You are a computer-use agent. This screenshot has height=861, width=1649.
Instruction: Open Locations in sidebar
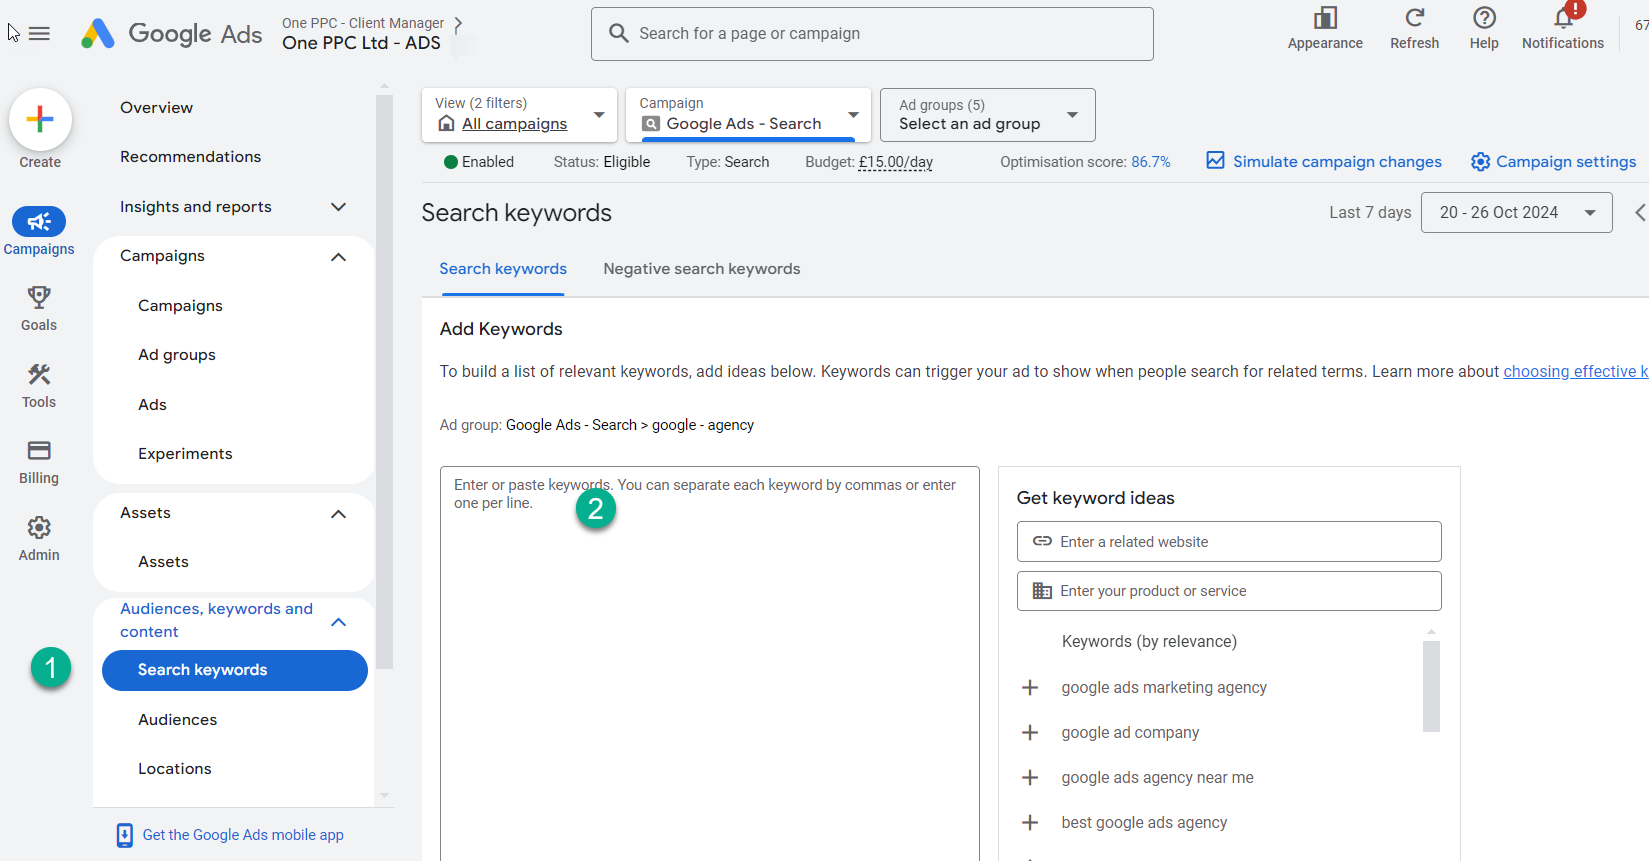point(175,769)
